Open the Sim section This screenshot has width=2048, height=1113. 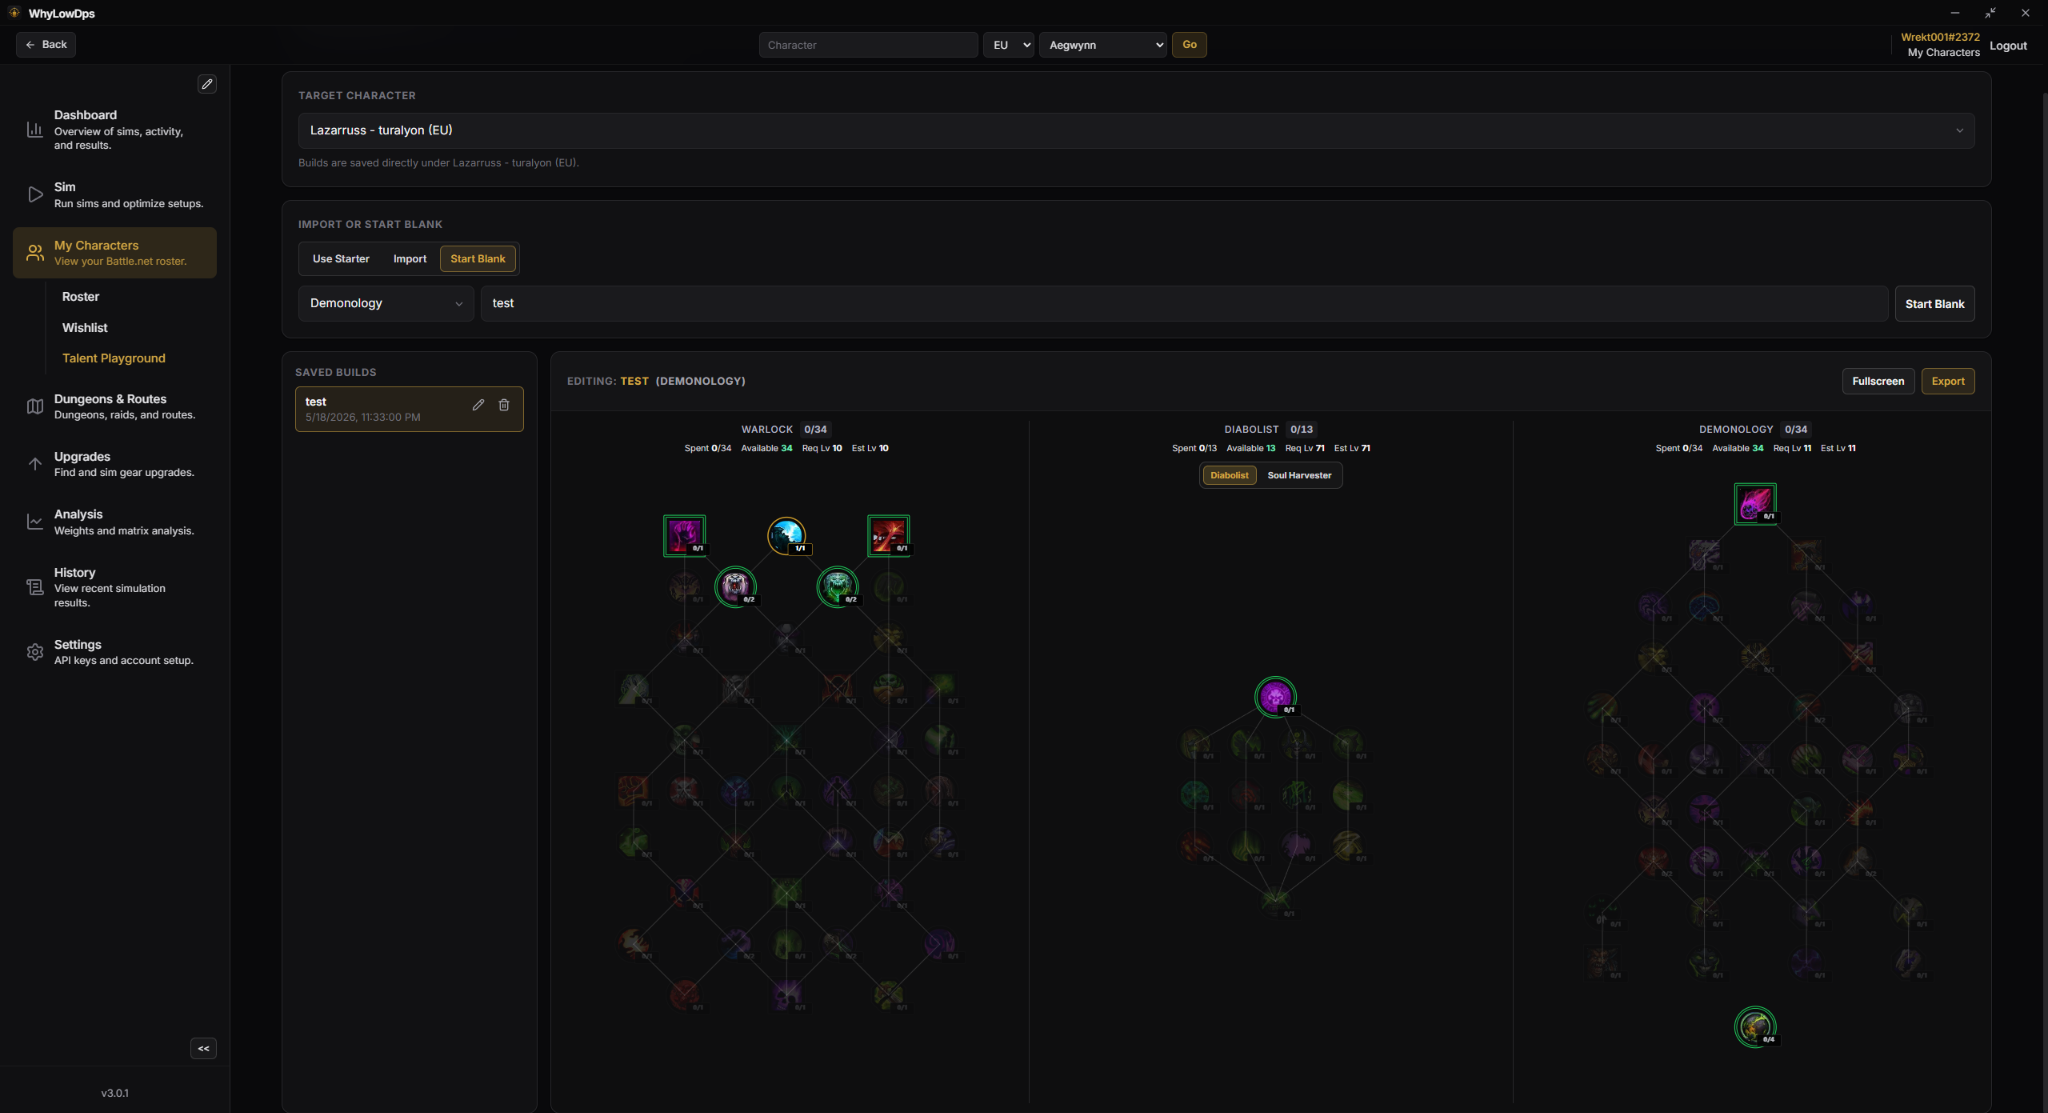(115, 195)
